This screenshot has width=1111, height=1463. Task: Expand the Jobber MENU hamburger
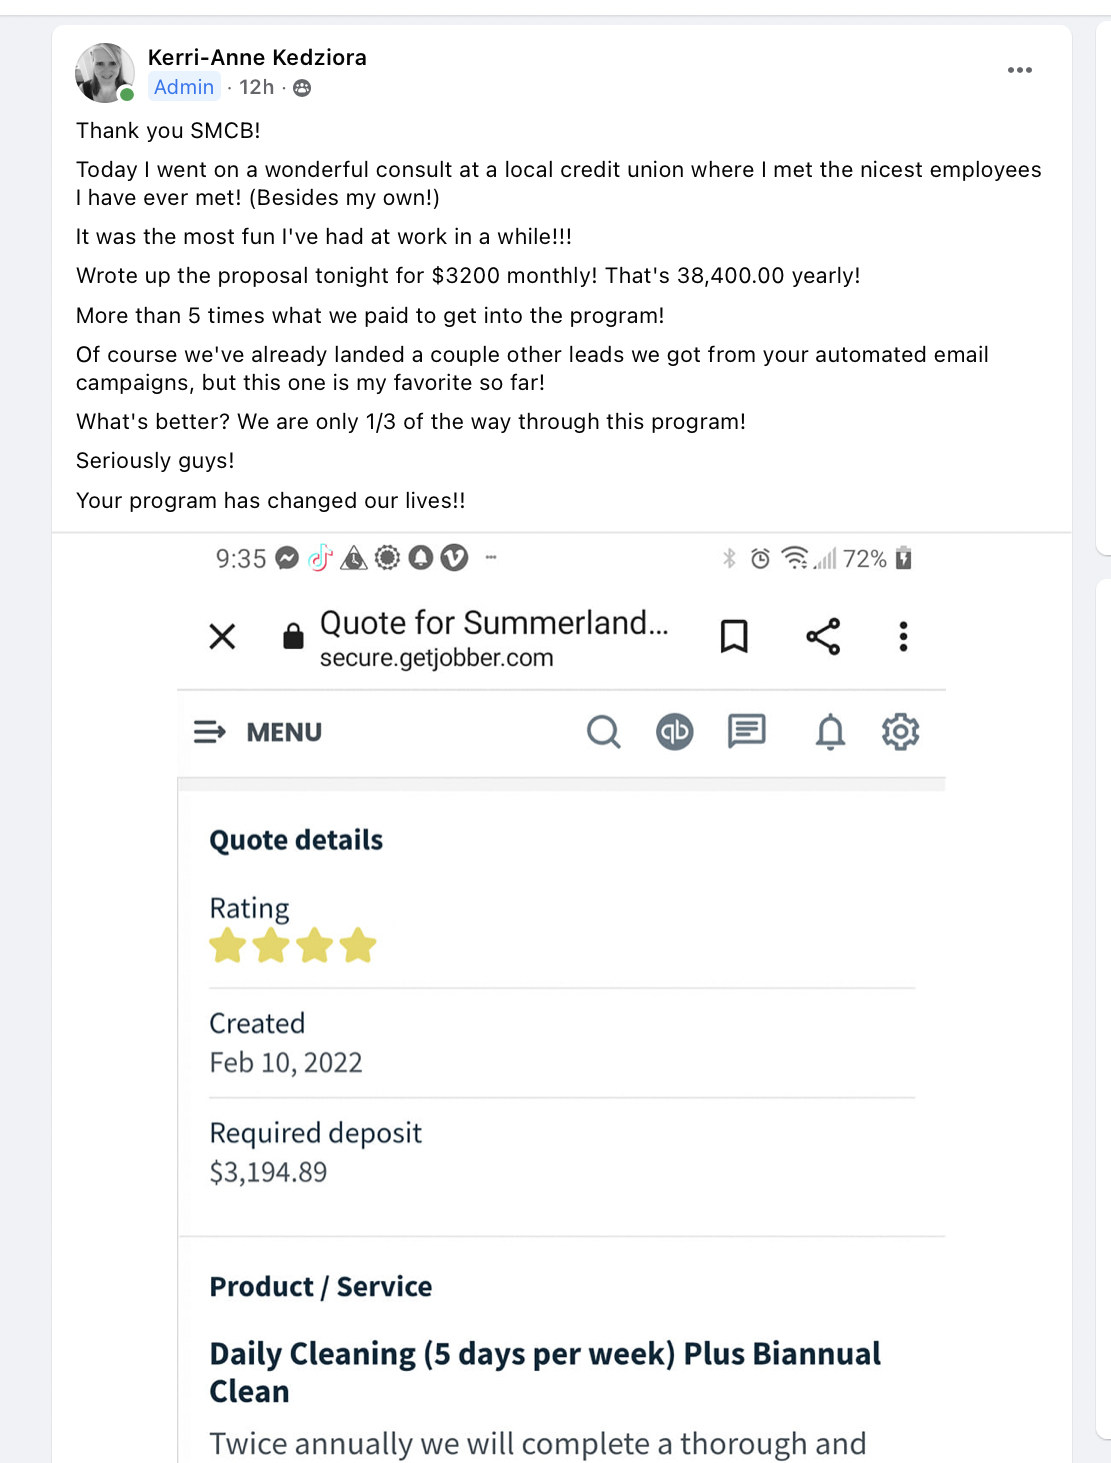pos(258,732)
